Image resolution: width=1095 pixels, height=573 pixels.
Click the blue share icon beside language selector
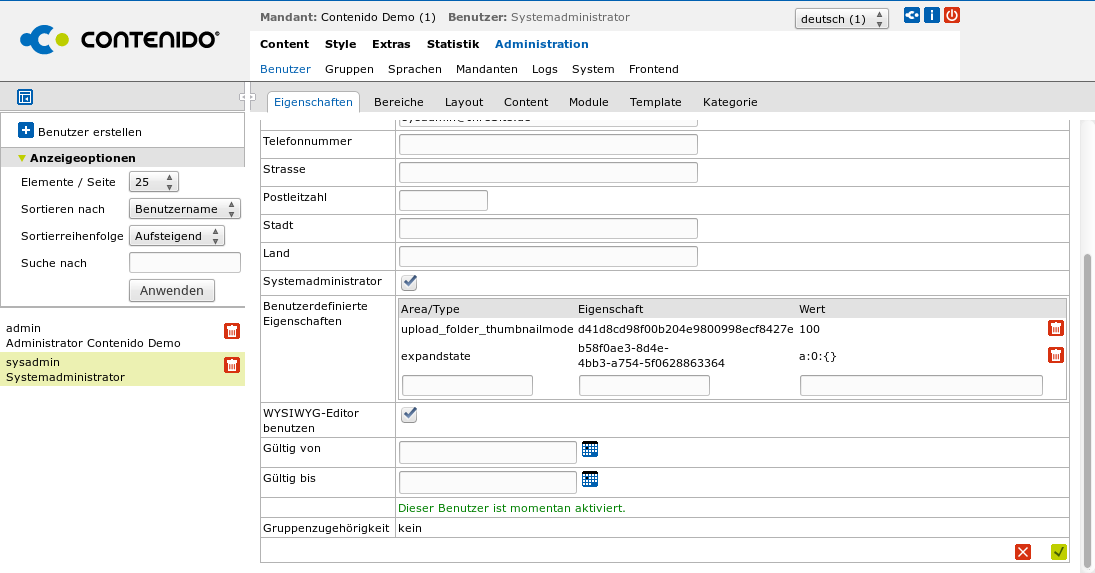coord(911,15)
